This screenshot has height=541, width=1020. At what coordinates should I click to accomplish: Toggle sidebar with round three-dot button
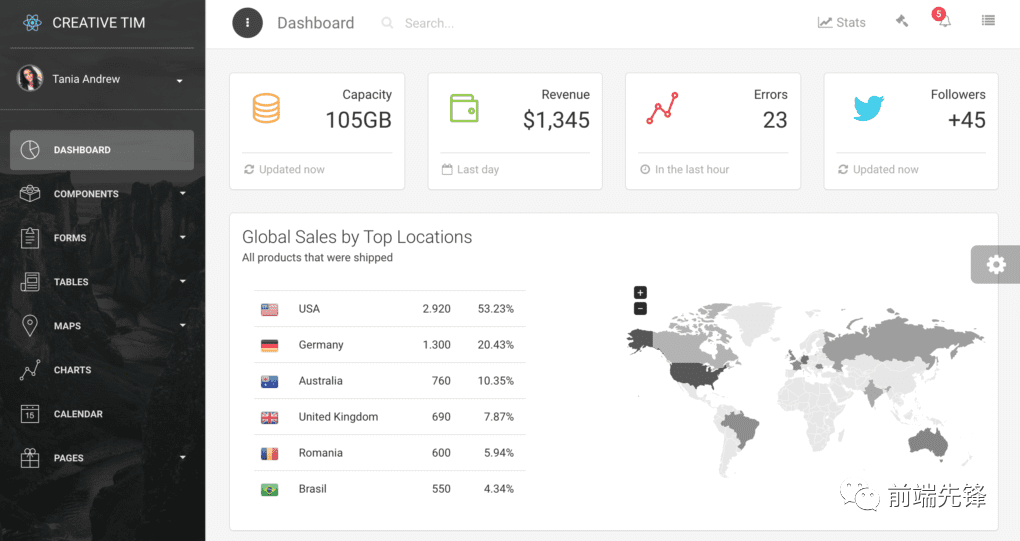click(x=247, y=23)
